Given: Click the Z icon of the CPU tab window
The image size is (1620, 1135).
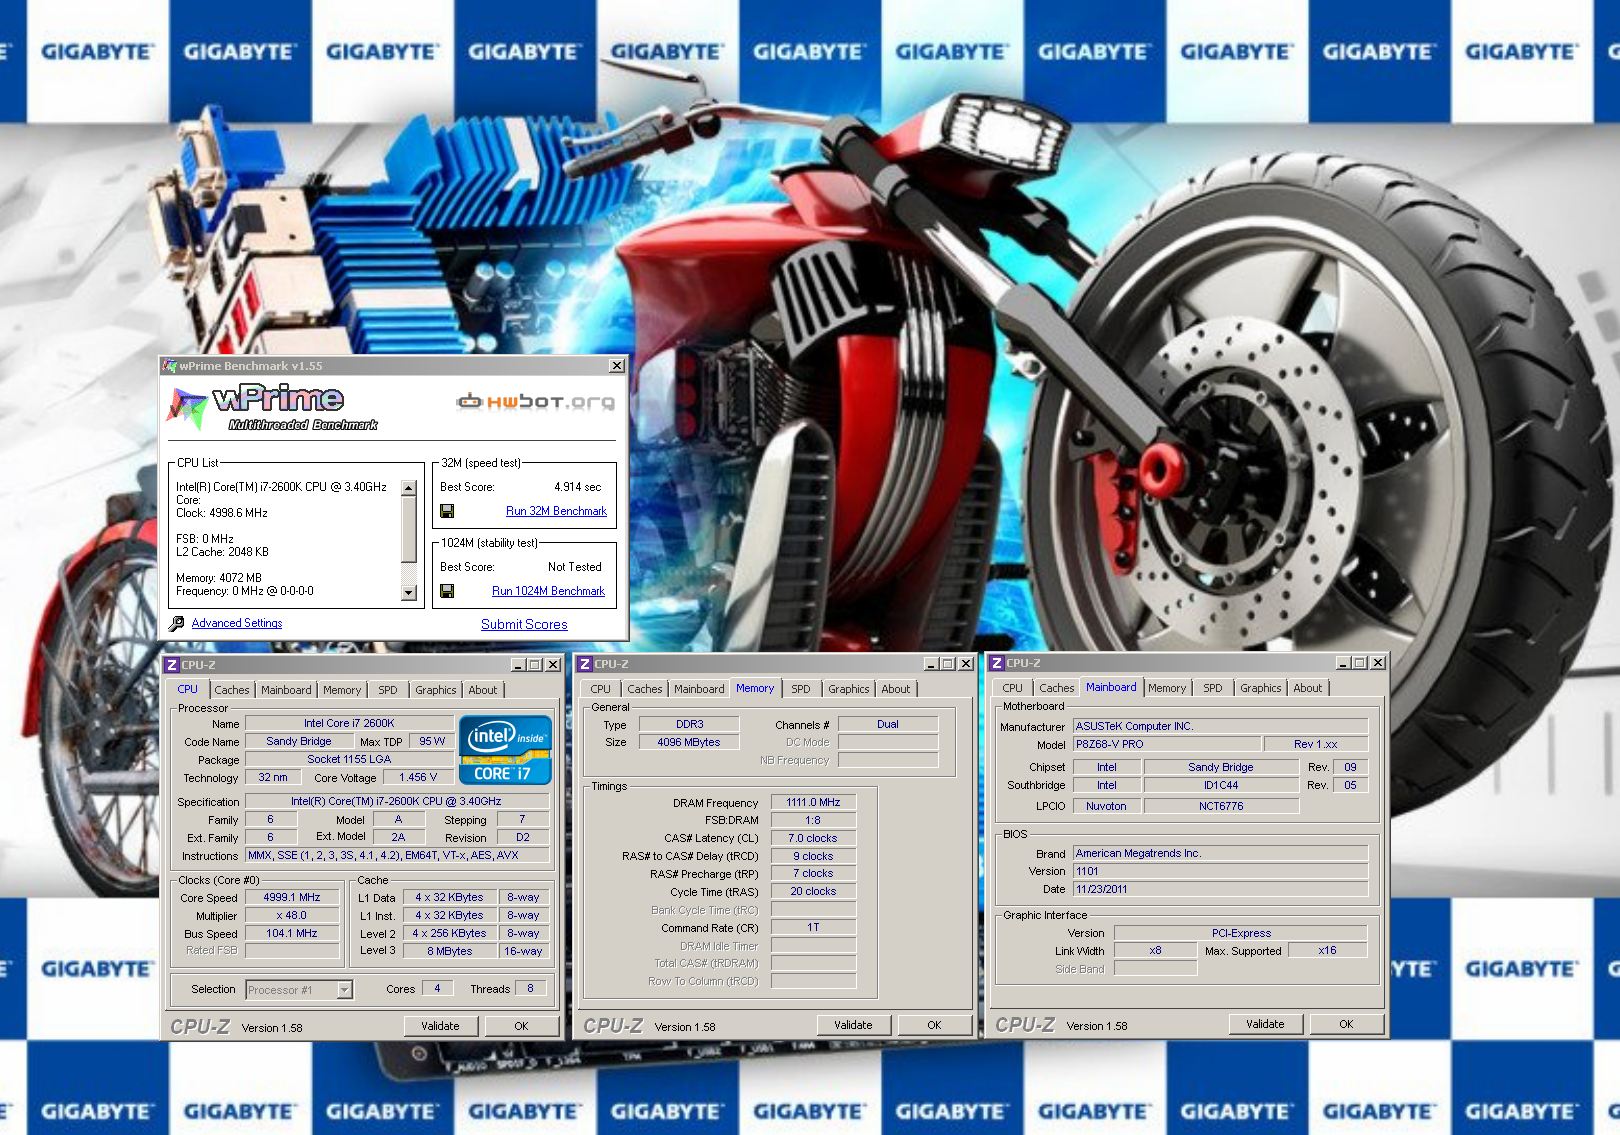Looking at the screenshot, I should (x=172, y=665).
